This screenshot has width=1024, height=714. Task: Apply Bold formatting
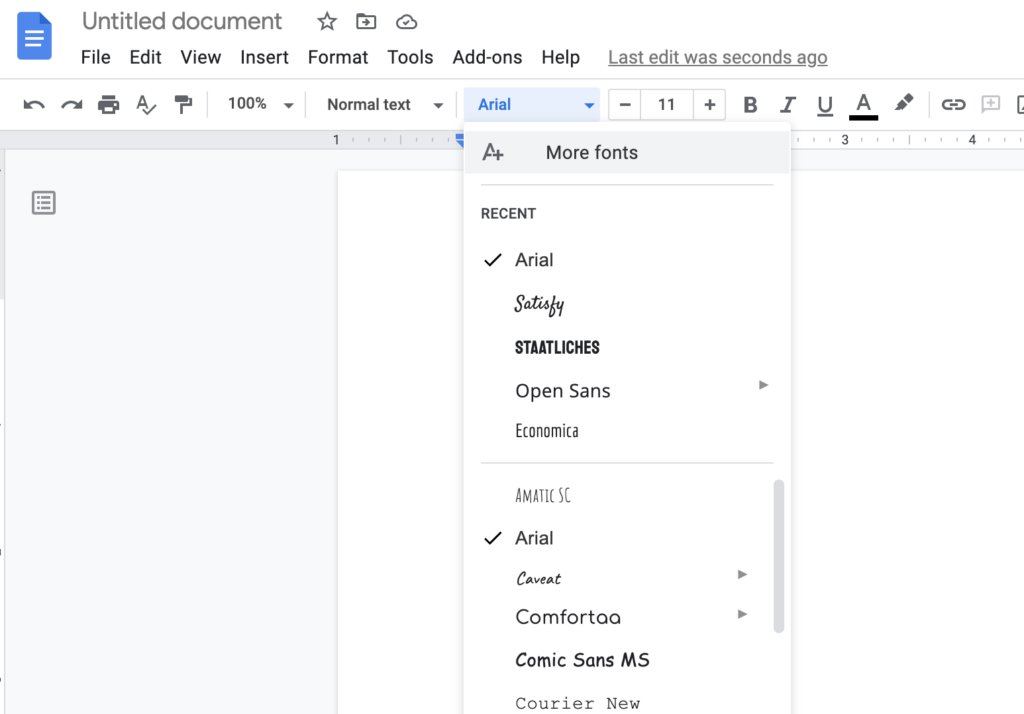tap(750, 104)
